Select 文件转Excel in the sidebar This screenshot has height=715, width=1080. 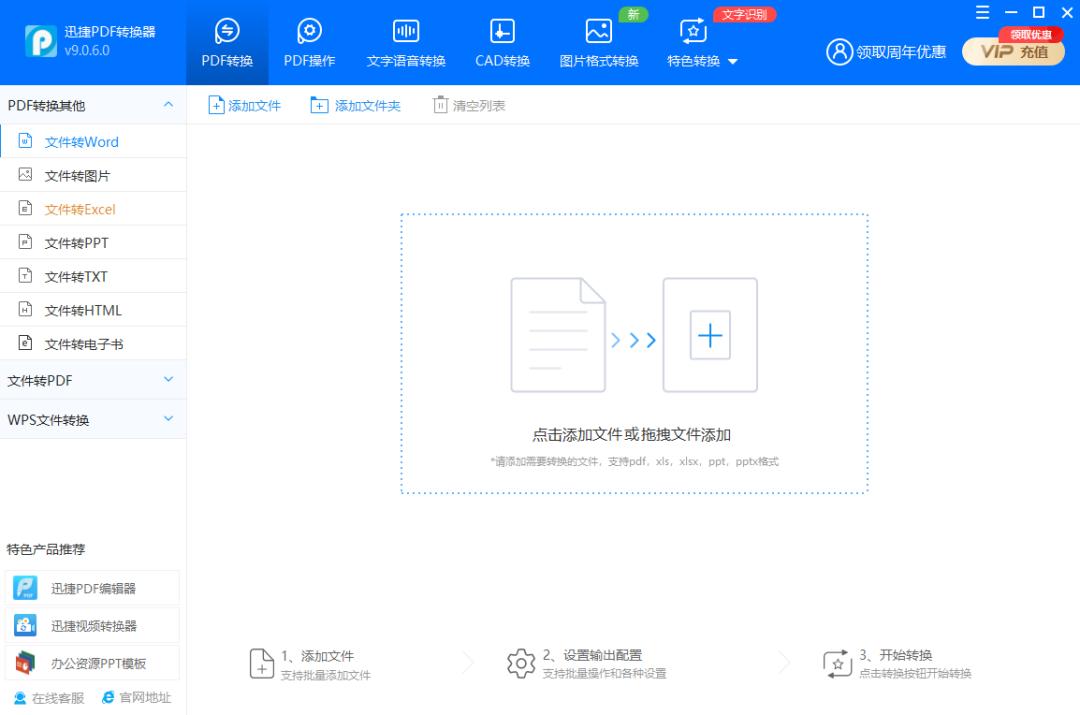click(80, 208)
